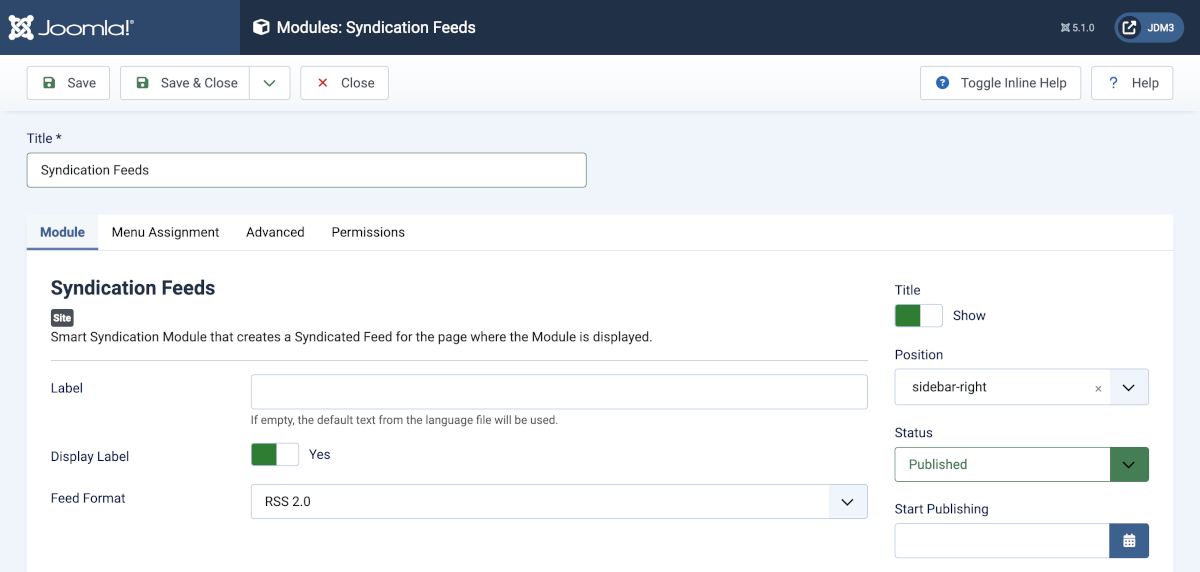Click the Site badge label
1200x572 pixels.
click(x=62, y=318)
